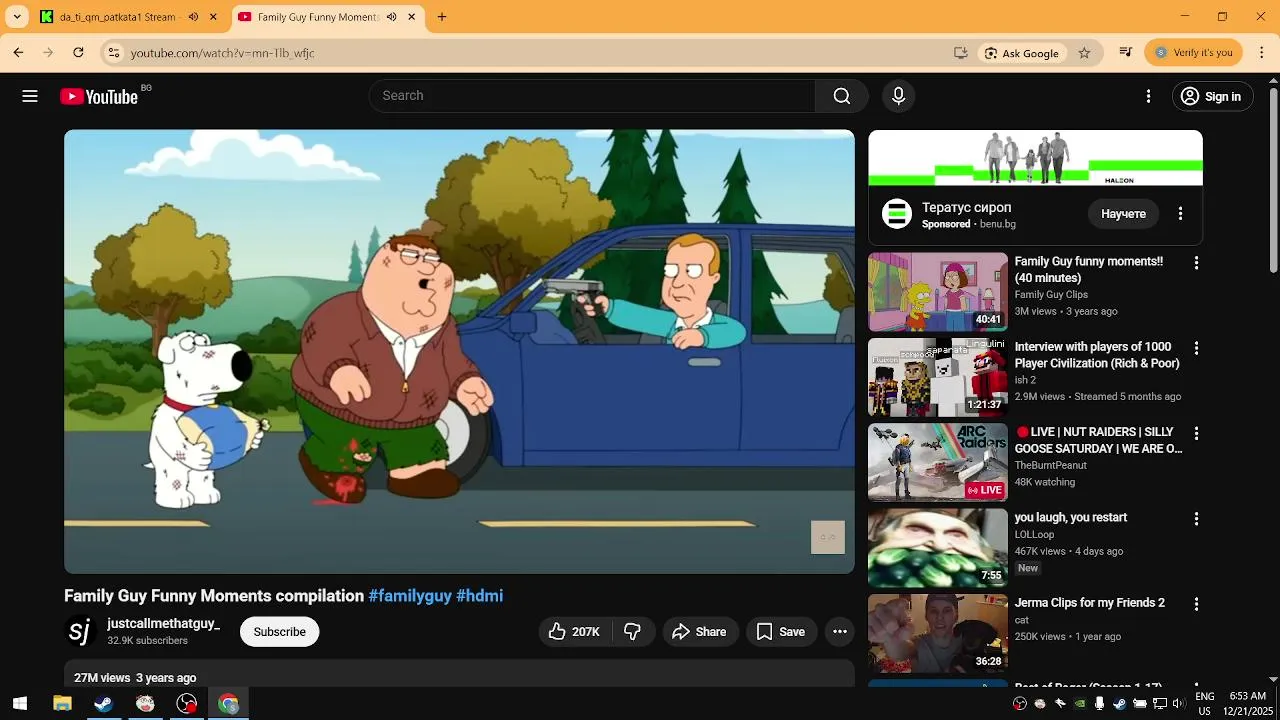This screenshot has width=1280, height=720.
Task: Click Verify it's you profile chip
Action: point(1193,53)
